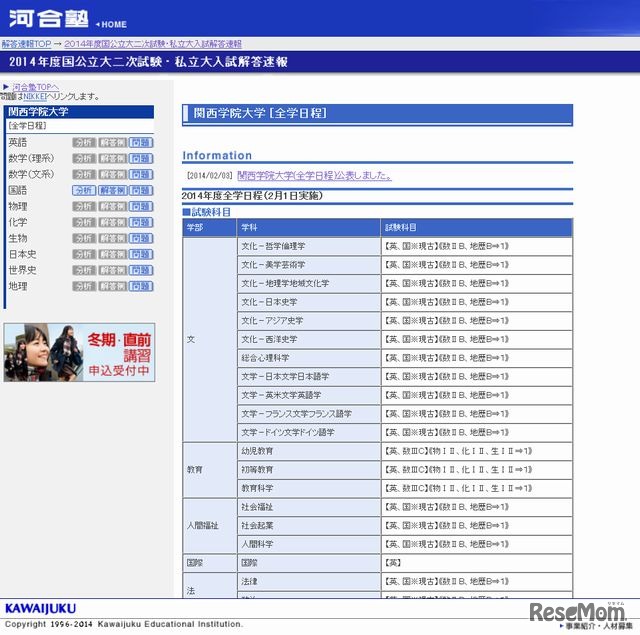Open the 解答例 button for 国語
Image resolution: width=640 pixels, height=635 pixels.
click(113, 190)
